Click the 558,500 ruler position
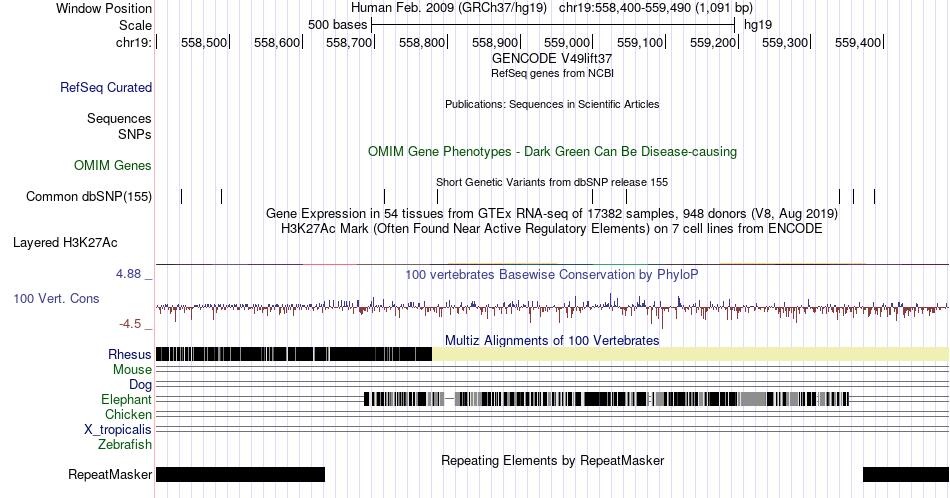This screenshot has width=950, height=498. (x=204, y=42)
